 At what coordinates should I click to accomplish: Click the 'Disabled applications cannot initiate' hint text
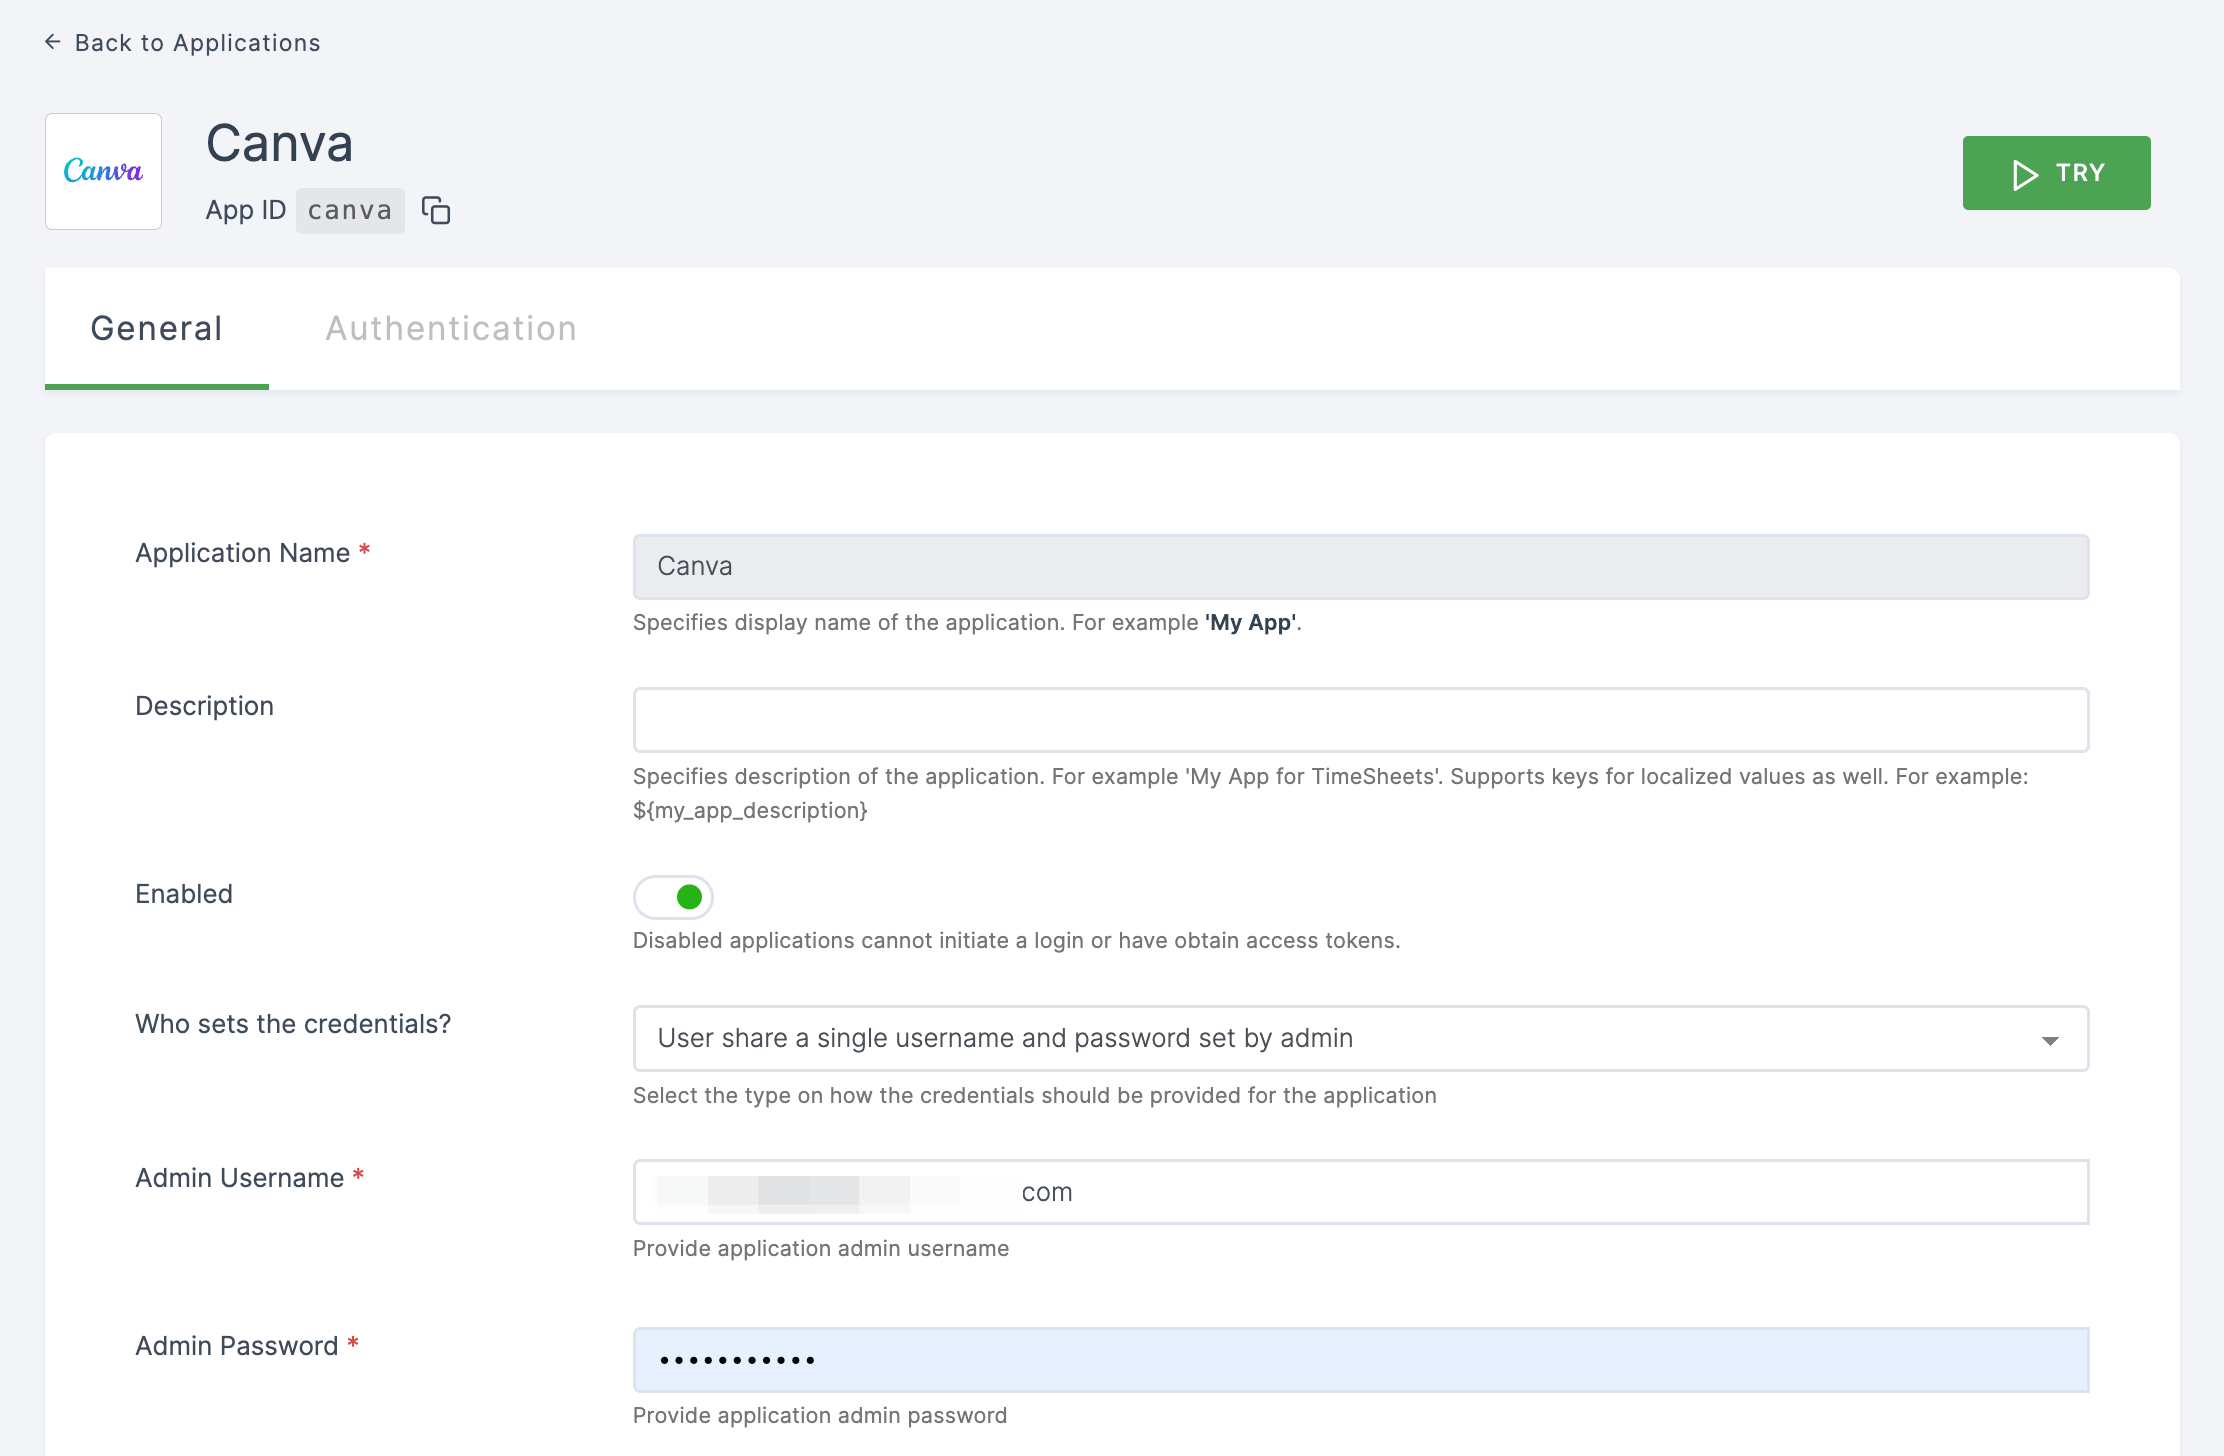[1016, 941]
